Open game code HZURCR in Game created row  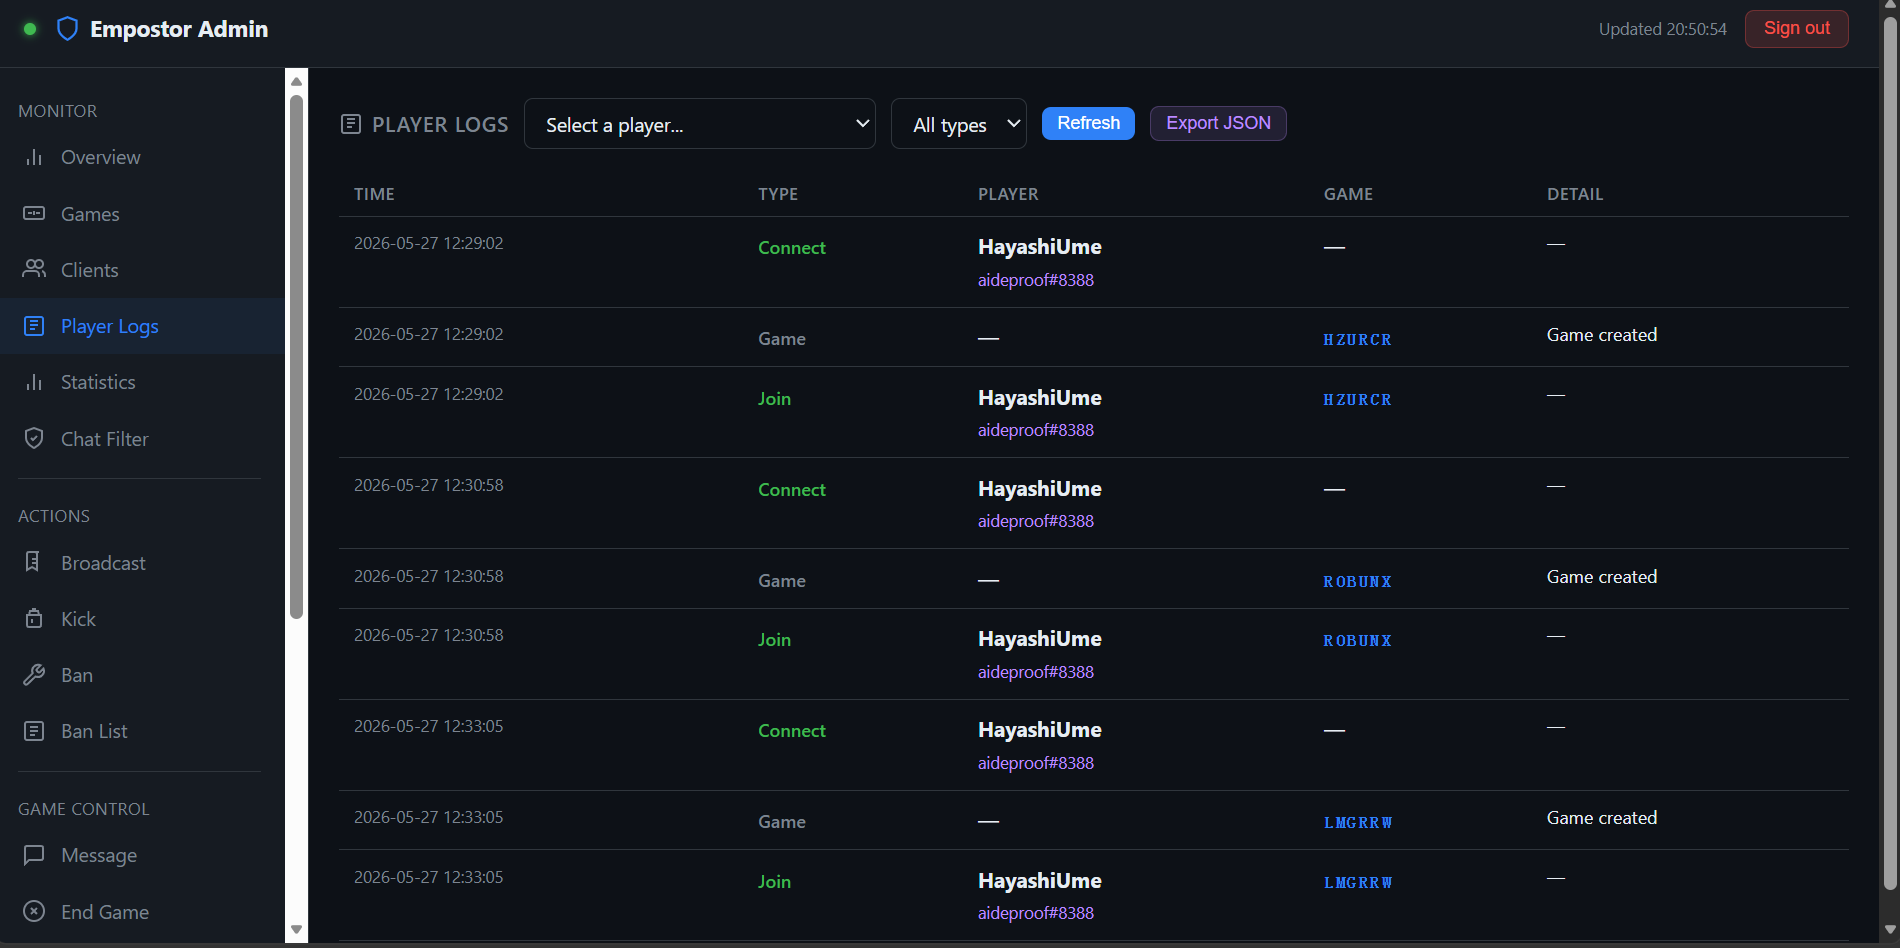coord(1357,340)
